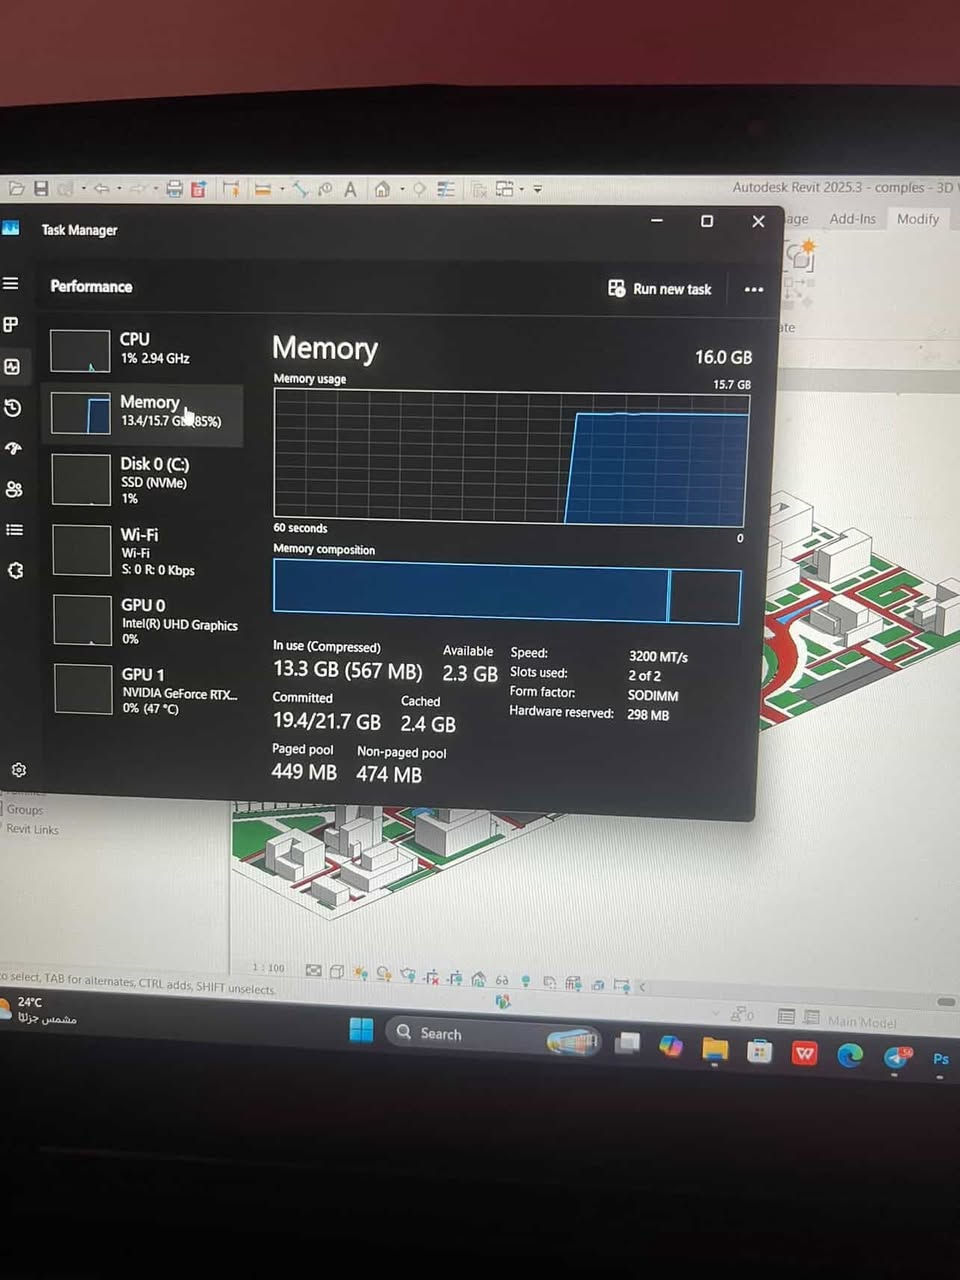Click Lock 3D View house icon
960x1280 pixels.
click(x=478, y=978)
